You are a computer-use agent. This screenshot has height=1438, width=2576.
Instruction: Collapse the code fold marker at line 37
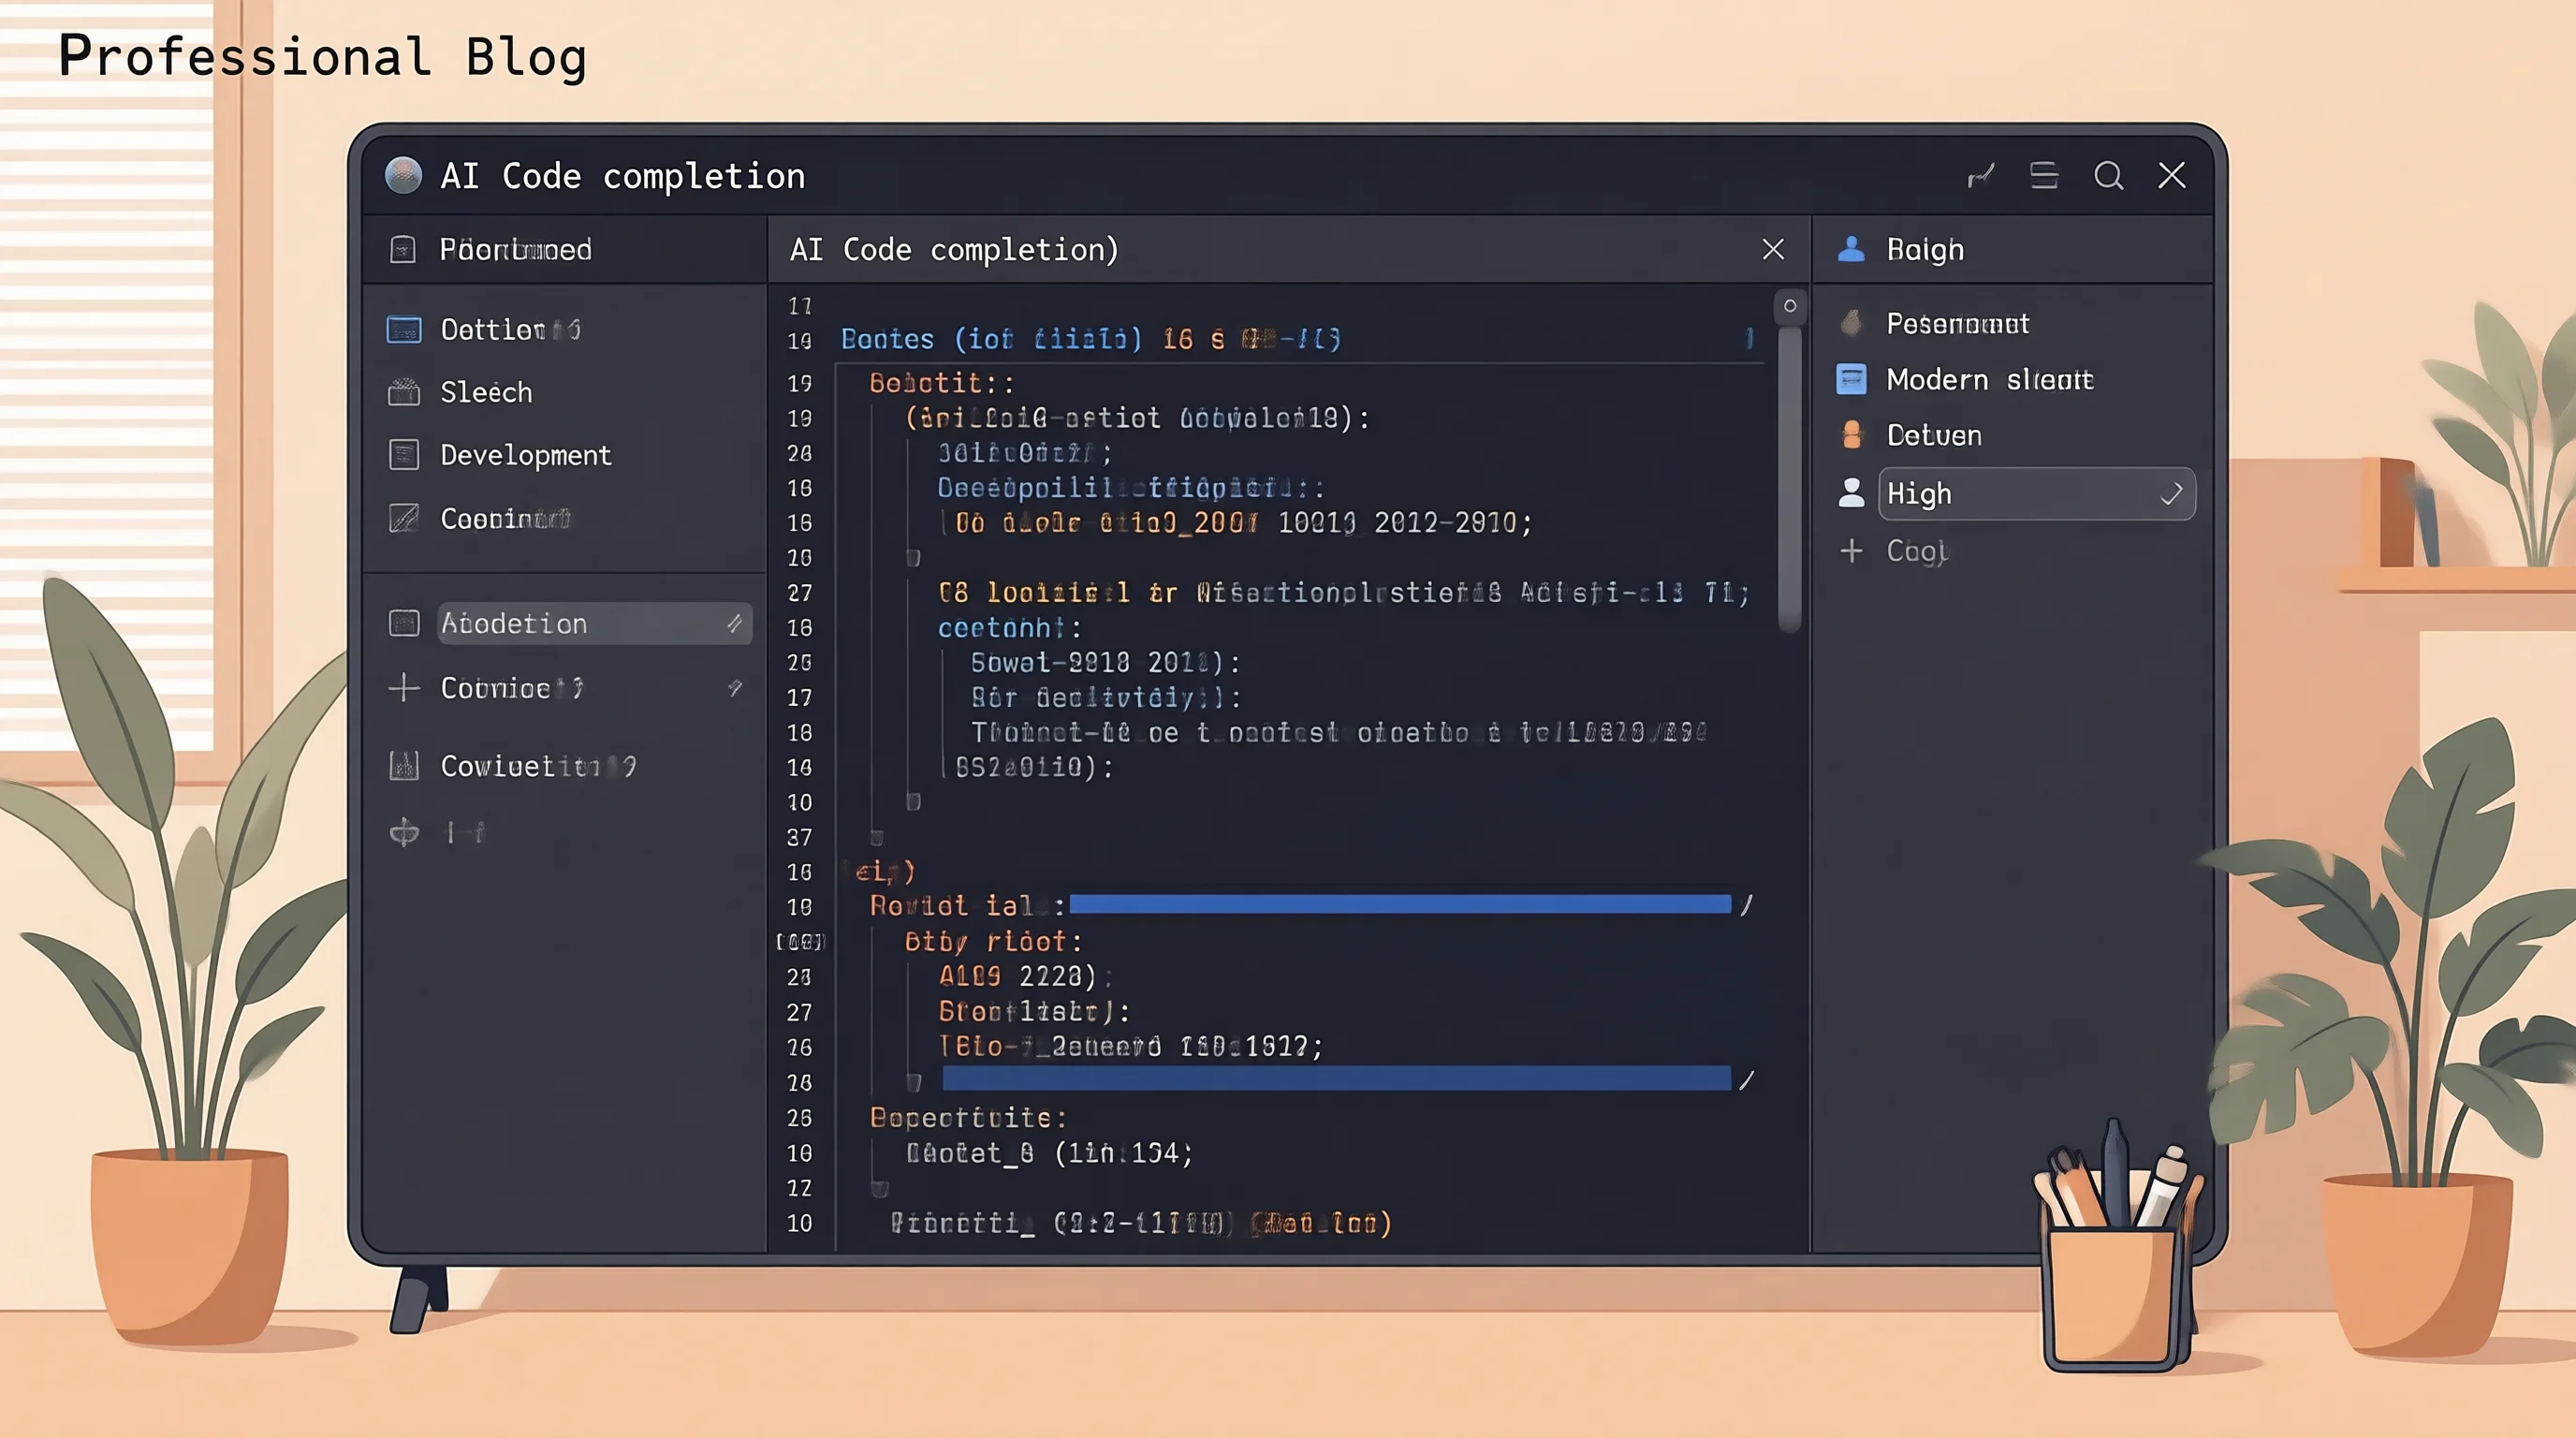tap(877, 838)
